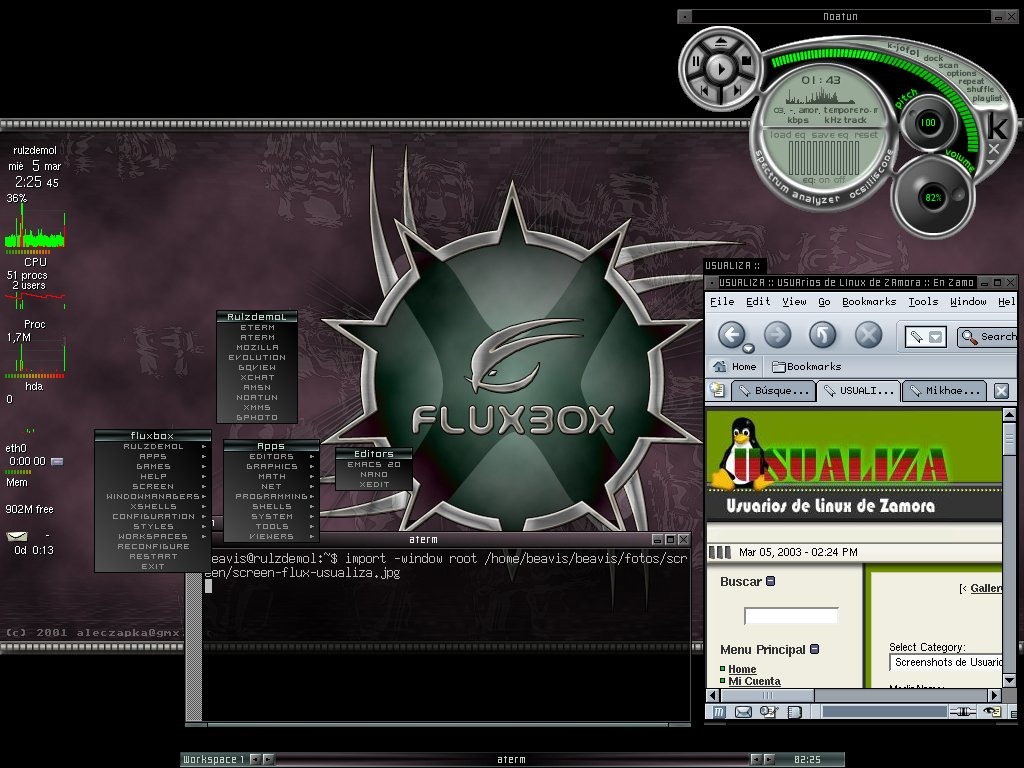Open Noatun options
The height and width of the screenshot is (768, 1024).
[961, 73]
